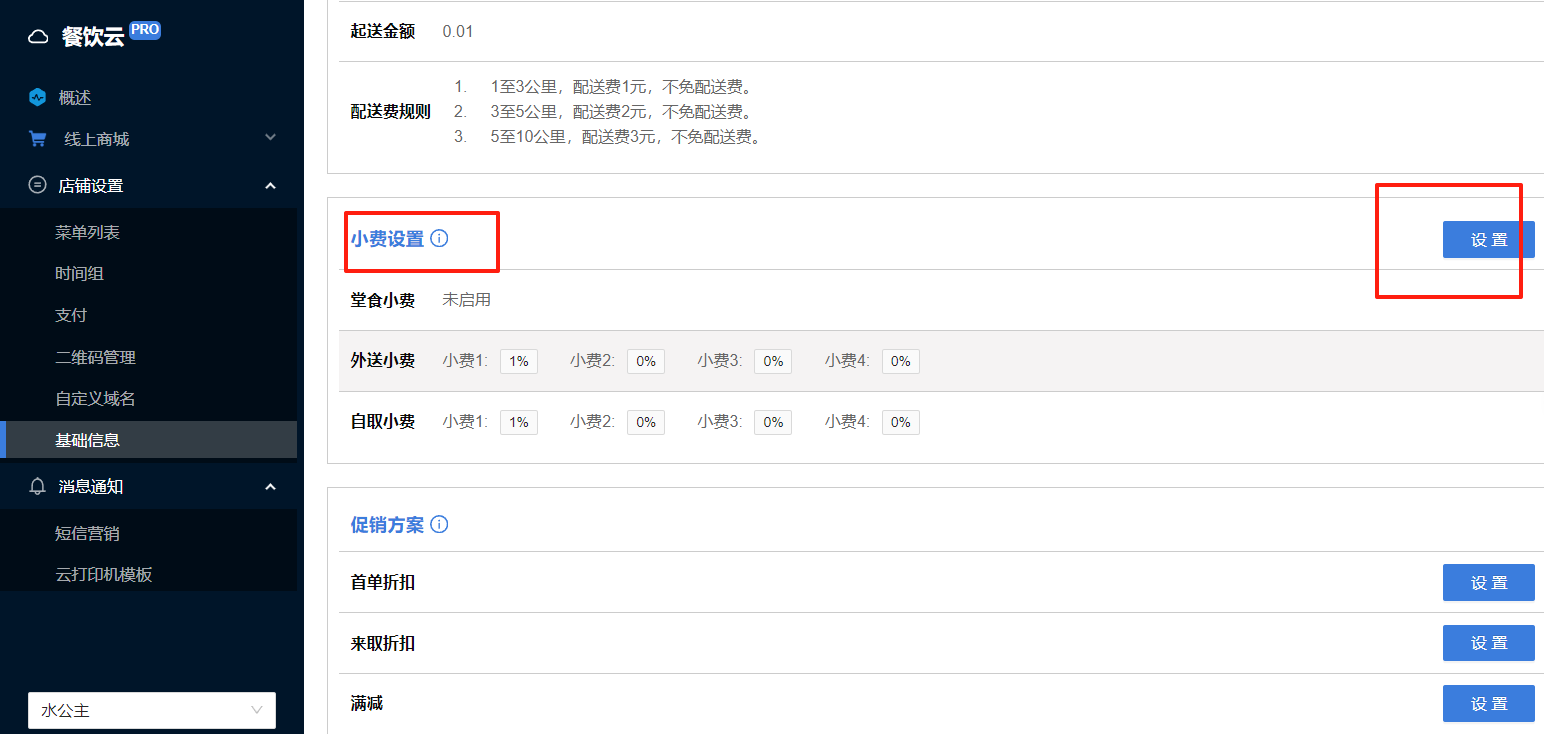1544x734 pixels.
Task: Click 设置 button for 满减
Action: pyautogui.click(x=1488, y=704)
